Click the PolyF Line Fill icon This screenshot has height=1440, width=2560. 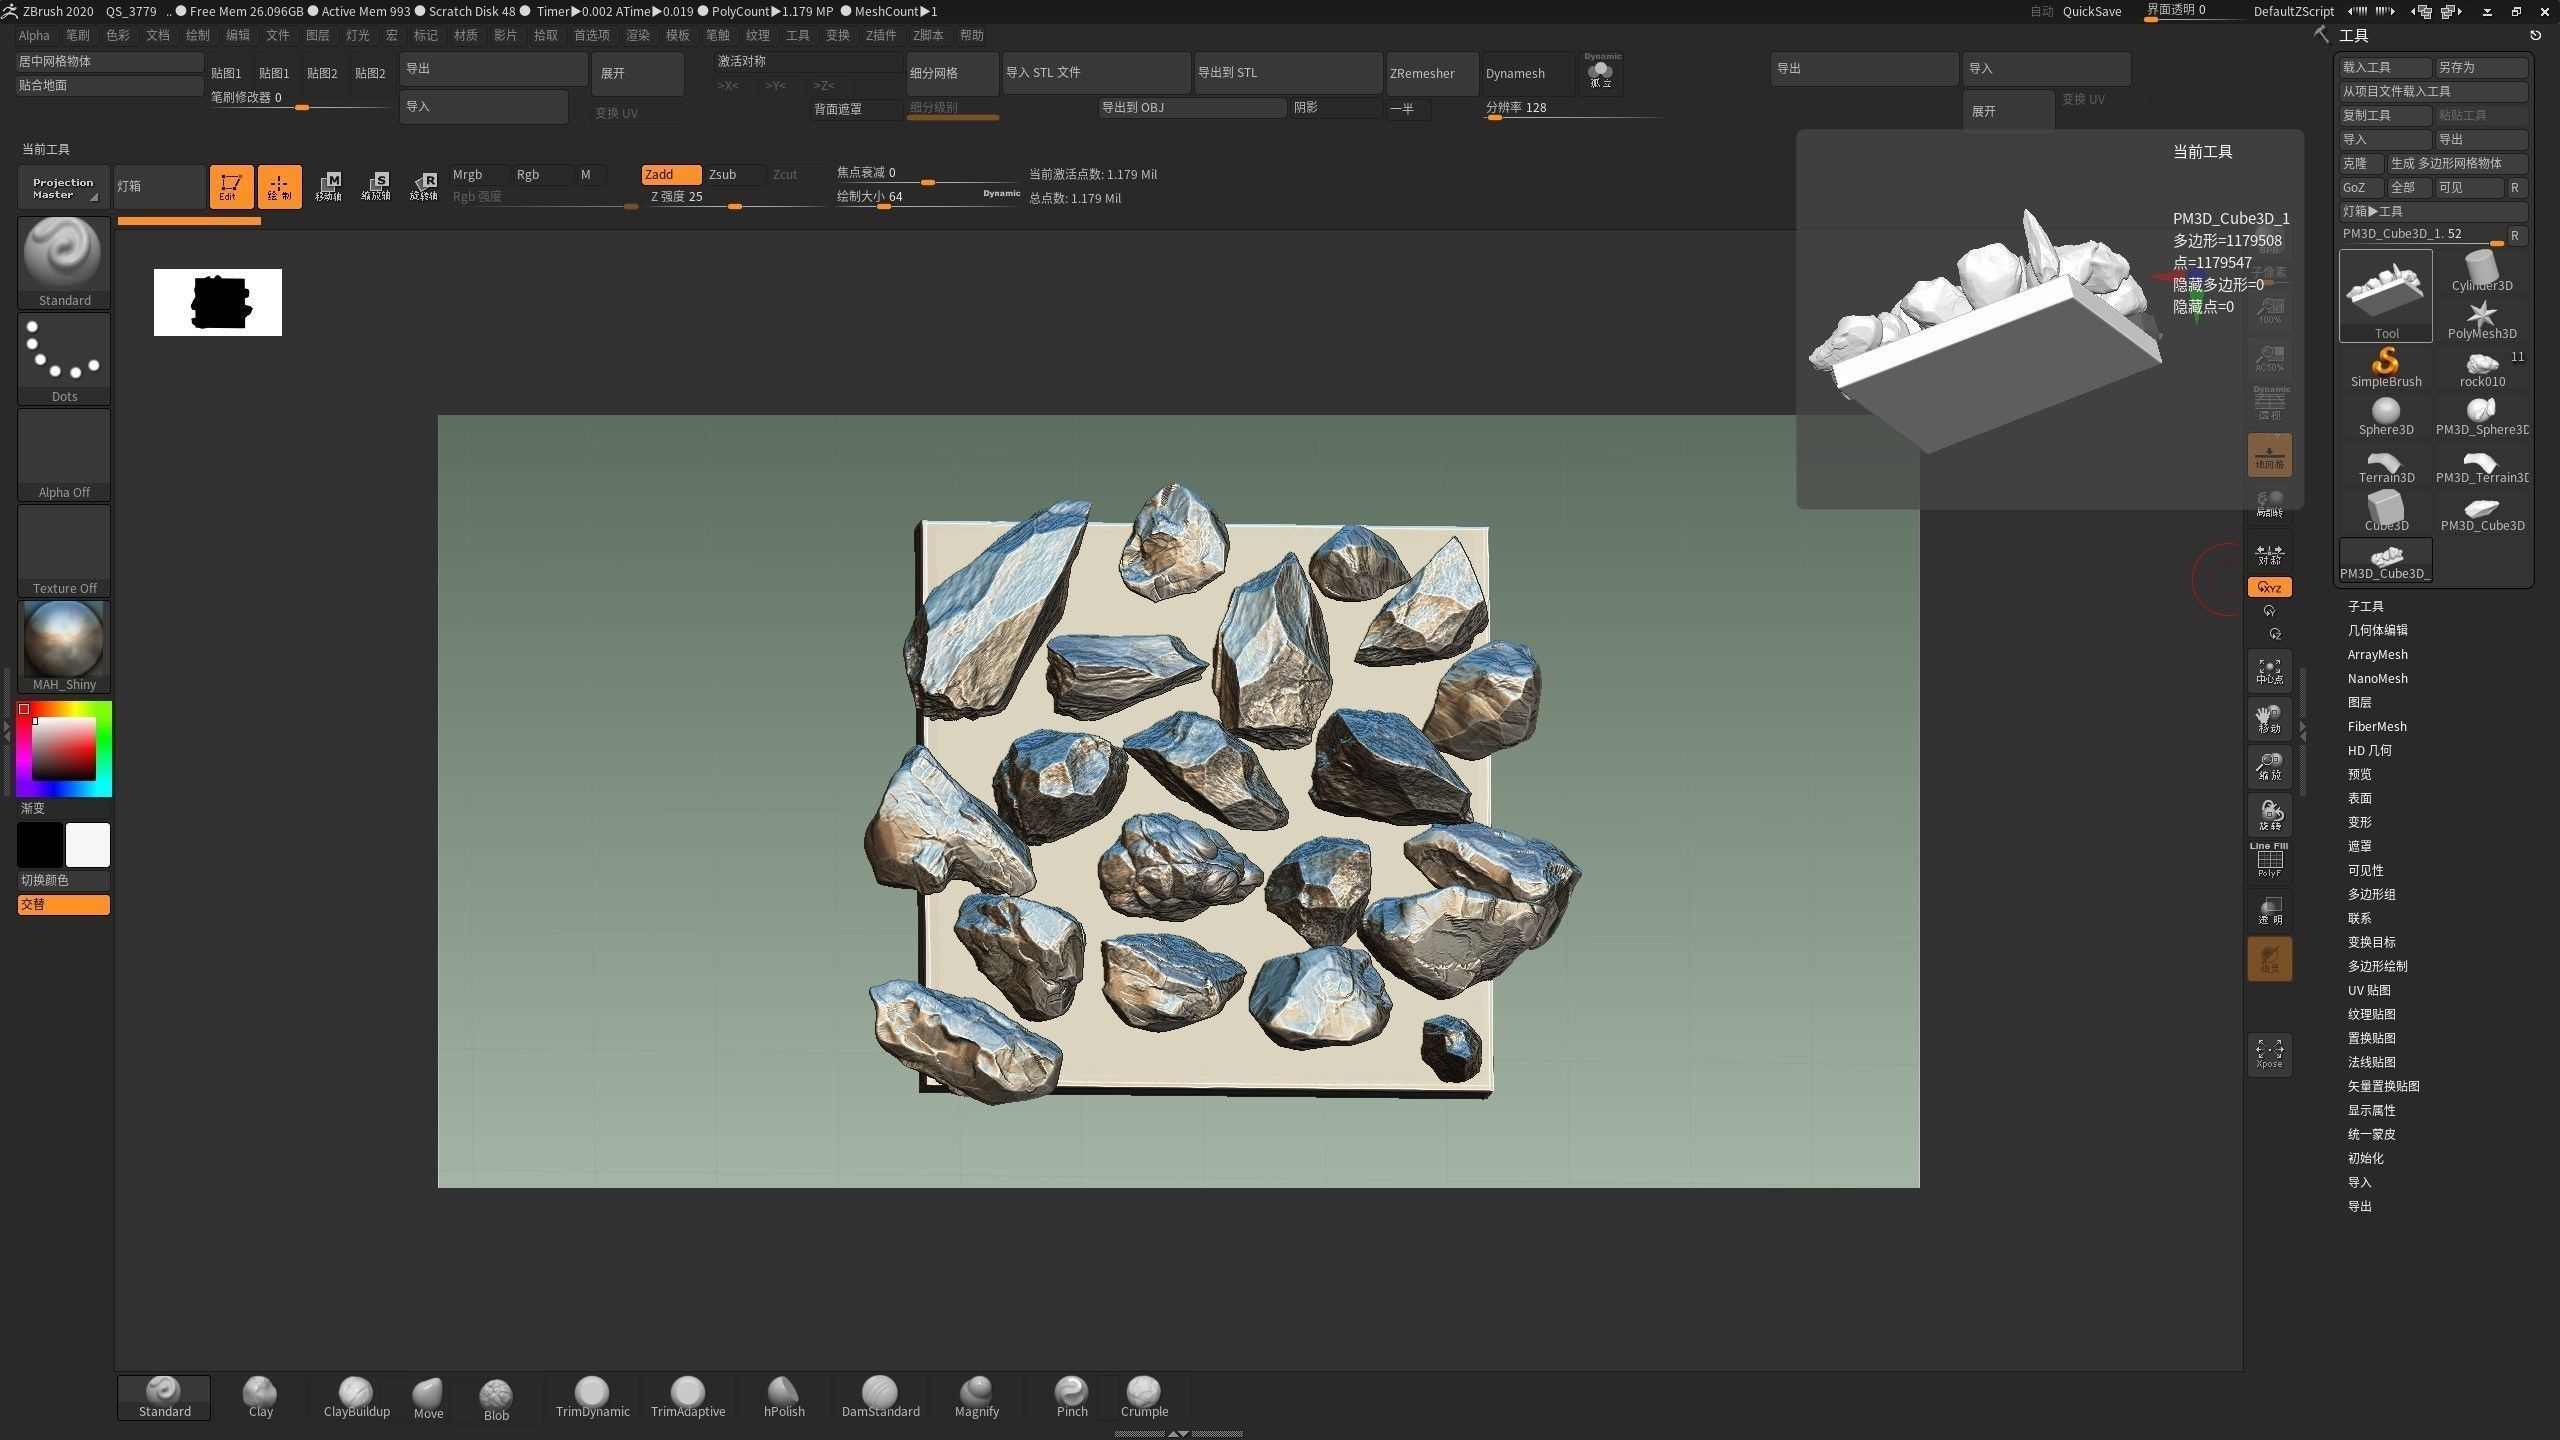click(x=2269, y=861)
